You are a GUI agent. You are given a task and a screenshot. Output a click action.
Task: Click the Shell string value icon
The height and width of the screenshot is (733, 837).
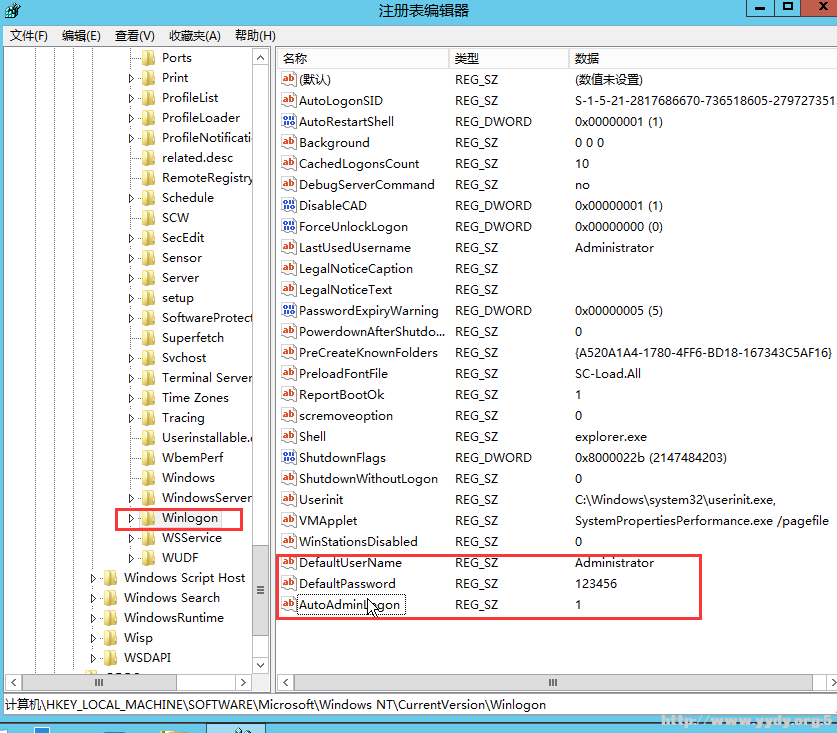click(x=288, y=436)
